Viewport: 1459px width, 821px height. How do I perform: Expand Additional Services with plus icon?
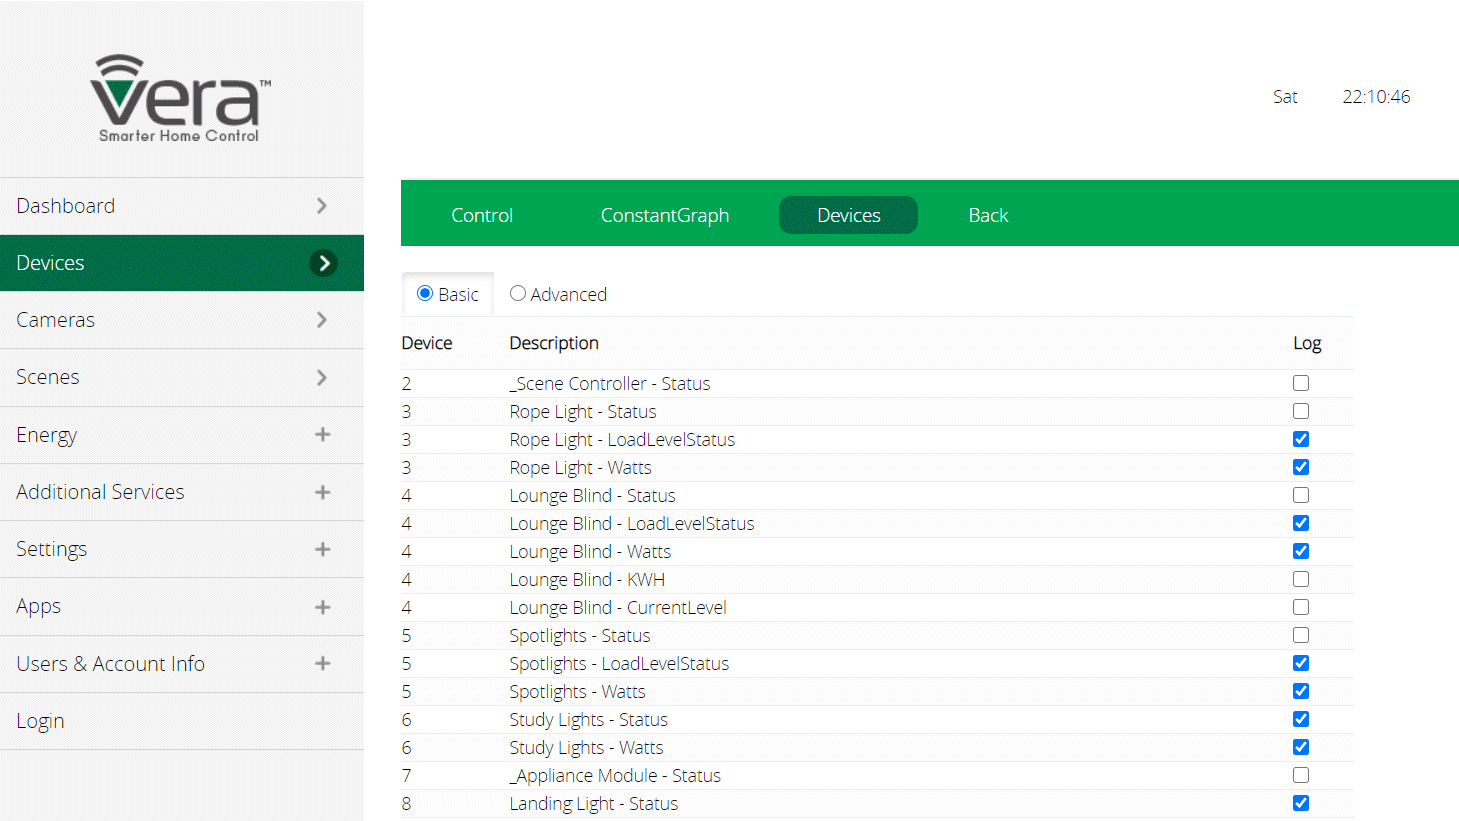pyautogui.click(x=322, y=492)
